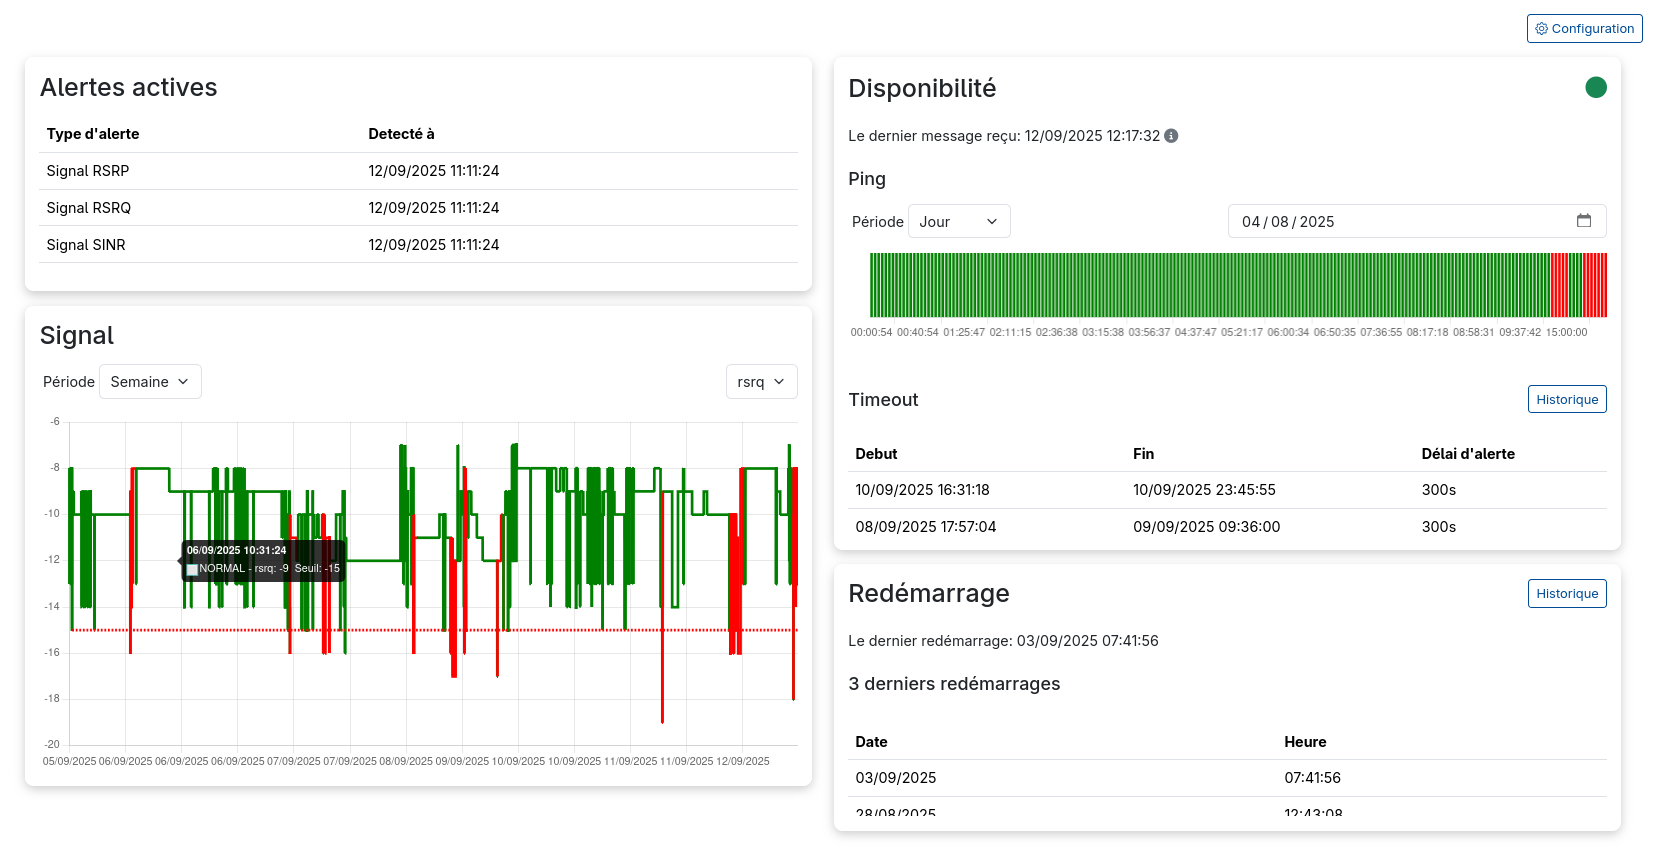
Task: Click the Ping date input field
Action: (1400, 222)
